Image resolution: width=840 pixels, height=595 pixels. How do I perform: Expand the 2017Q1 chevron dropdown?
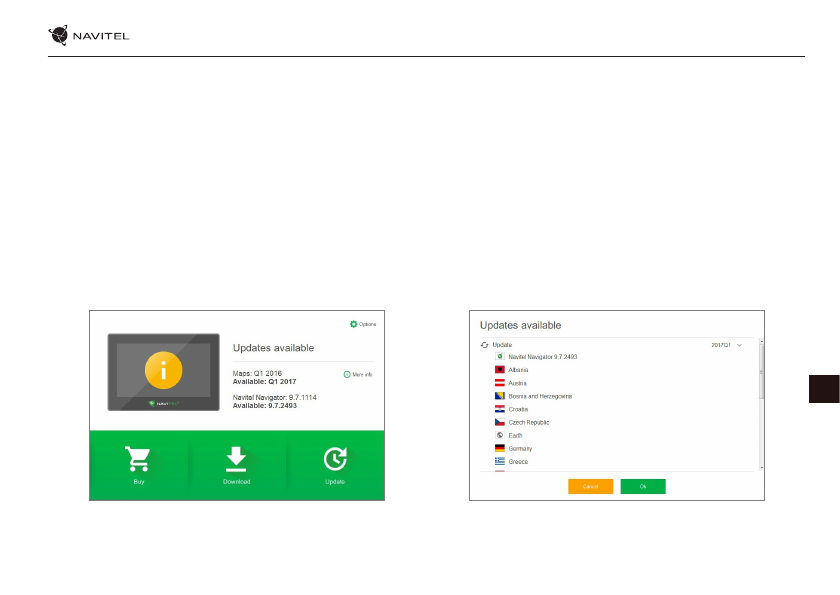point(739,344)
